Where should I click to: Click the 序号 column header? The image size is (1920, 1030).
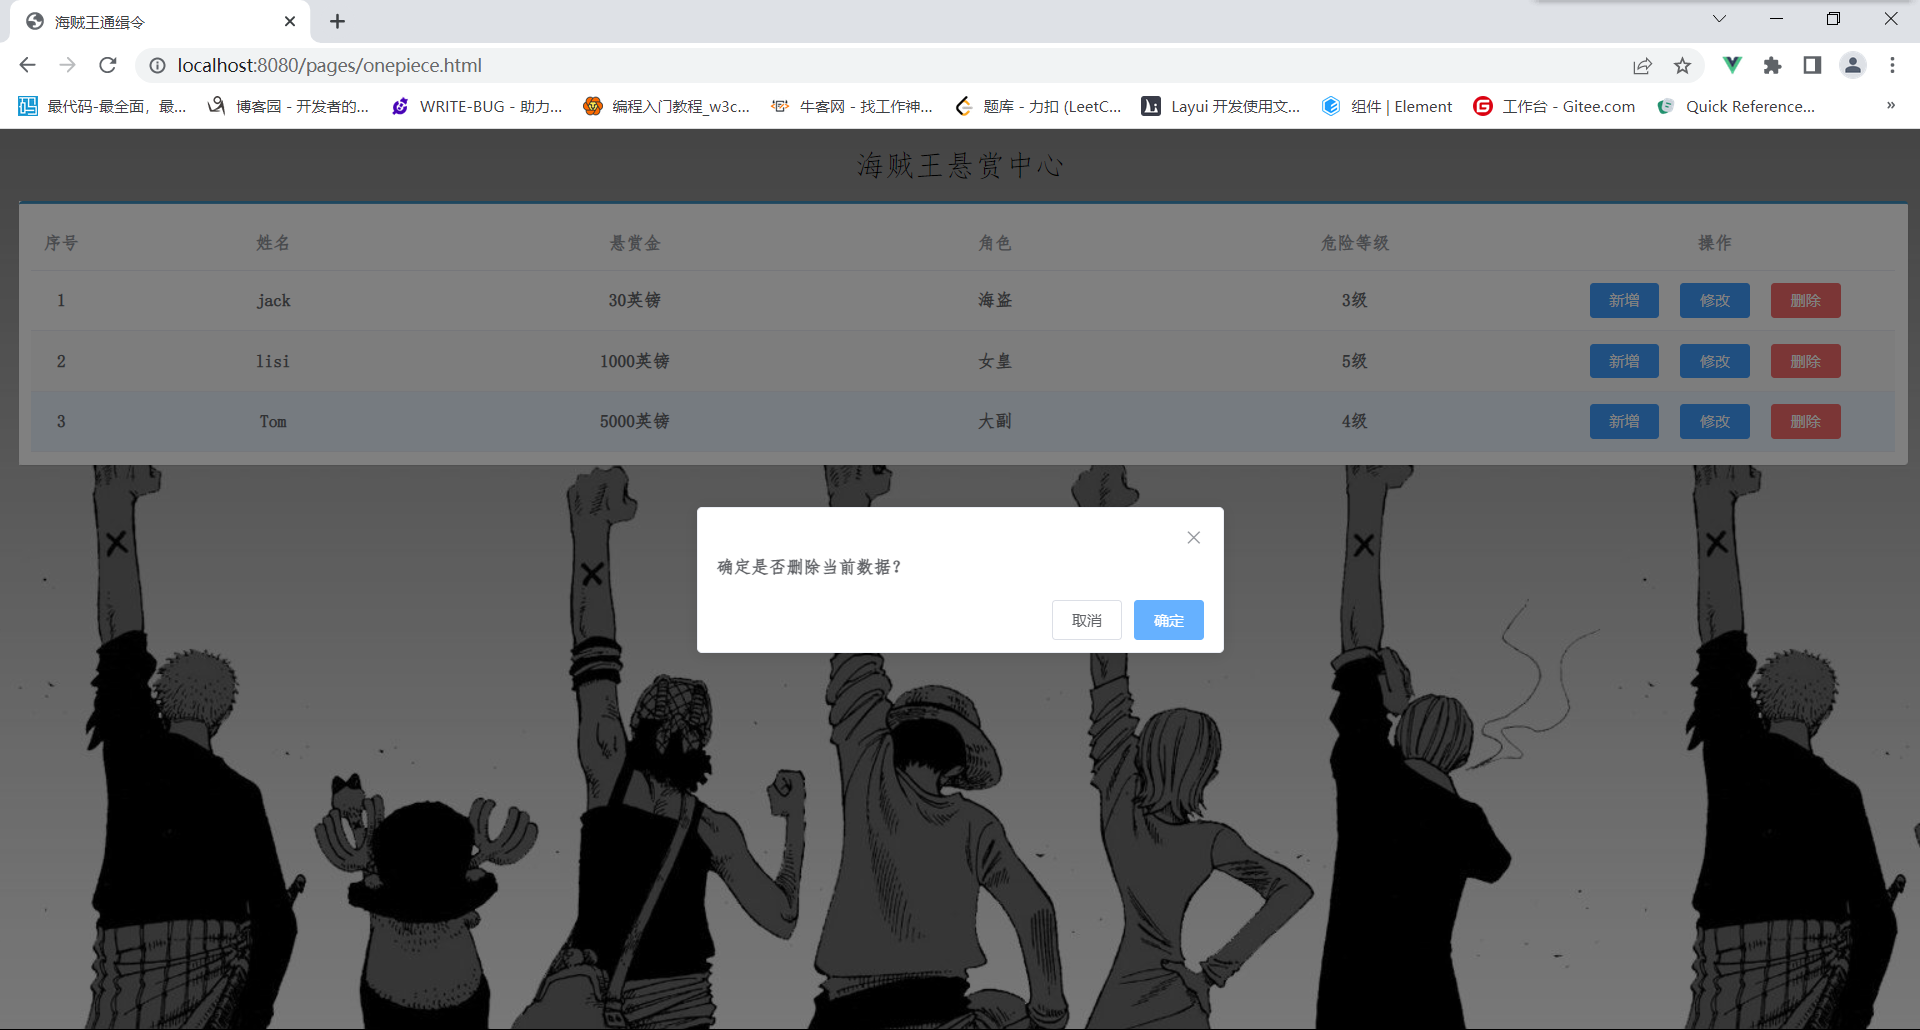(61, 243)
